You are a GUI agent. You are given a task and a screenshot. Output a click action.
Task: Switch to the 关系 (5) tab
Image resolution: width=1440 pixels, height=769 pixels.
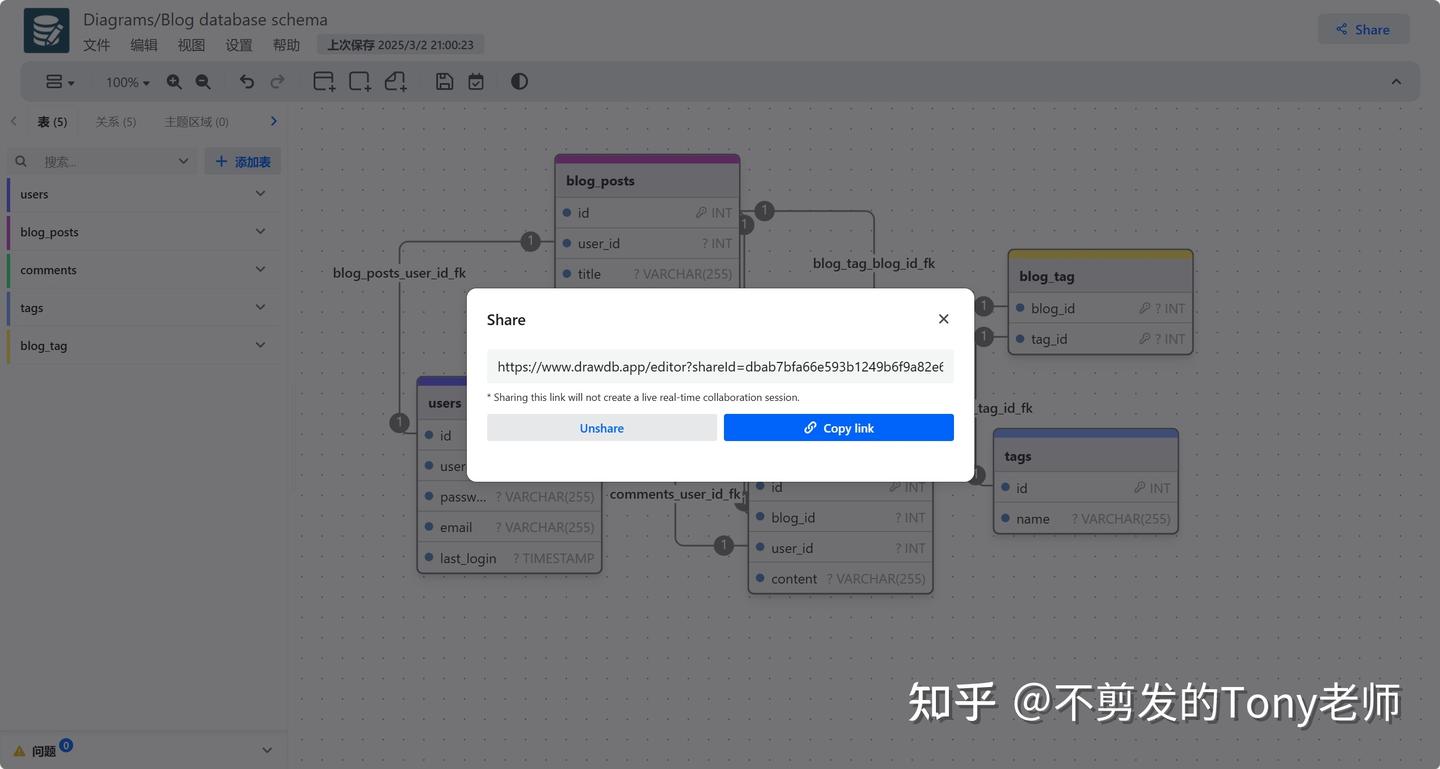115,121
